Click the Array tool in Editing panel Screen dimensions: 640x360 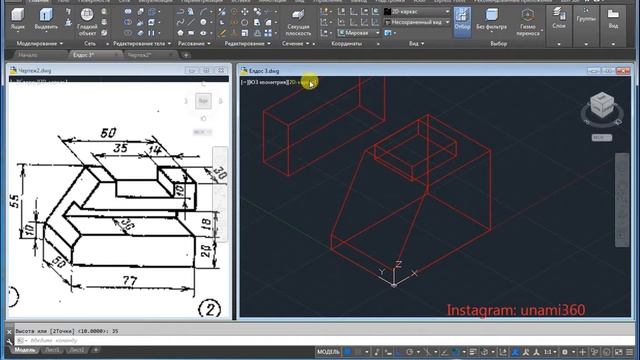tap(268, 33)
